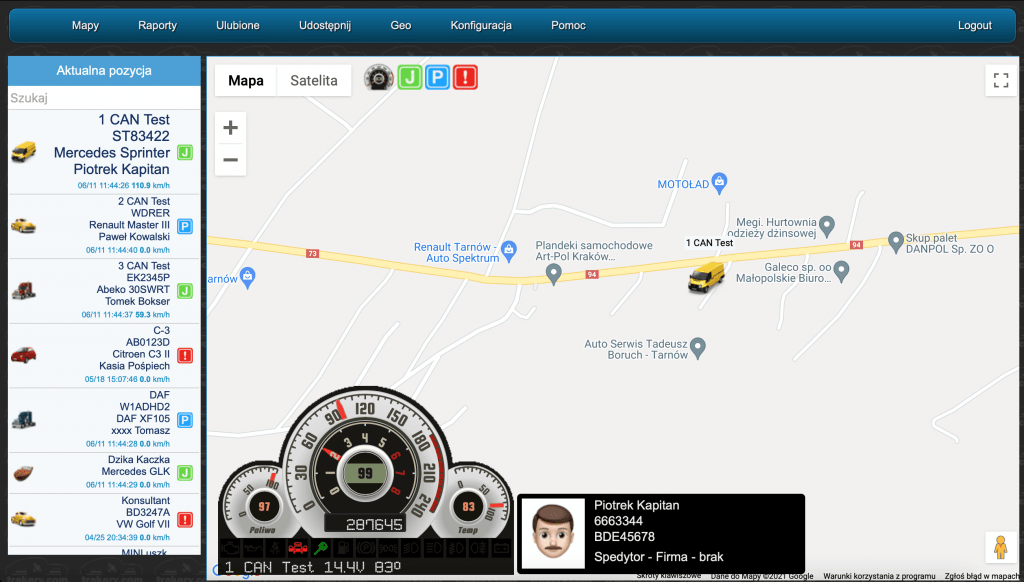
Task: Click the Auto Serwis Tadeusz Boruch pin
Action: (697, 348)
